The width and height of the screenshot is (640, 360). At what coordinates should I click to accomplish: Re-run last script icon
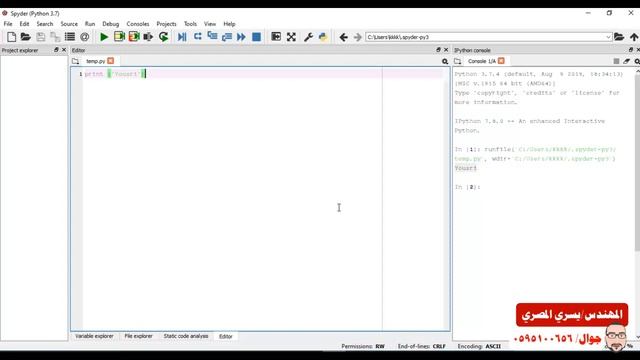click(x=163, y=37)
